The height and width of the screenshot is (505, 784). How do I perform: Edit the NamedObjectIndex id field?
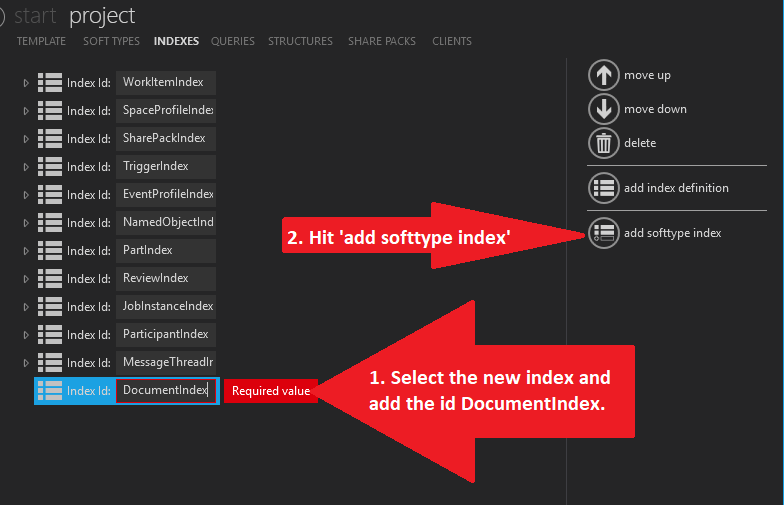pos(166,222)
